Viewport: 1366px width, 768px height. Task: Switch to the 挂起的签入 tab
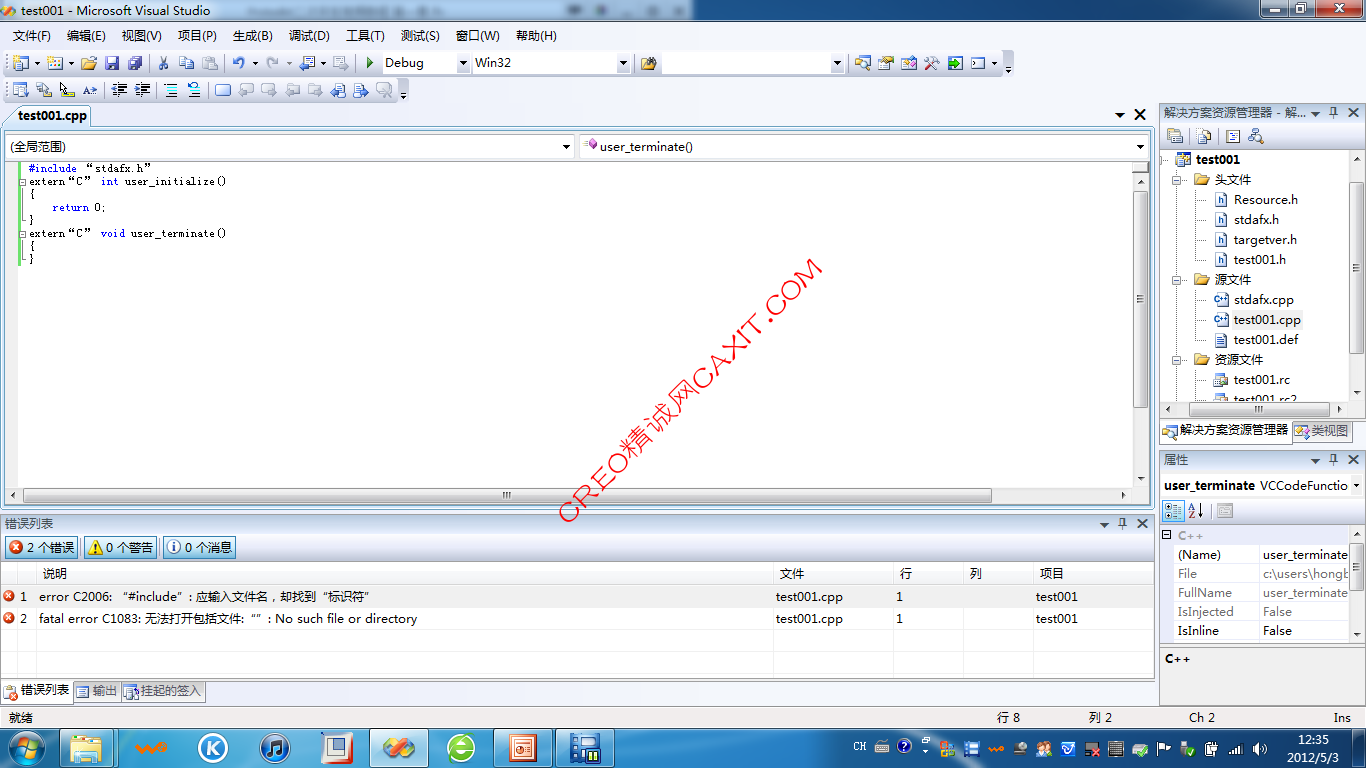click(x=163, y=691)
